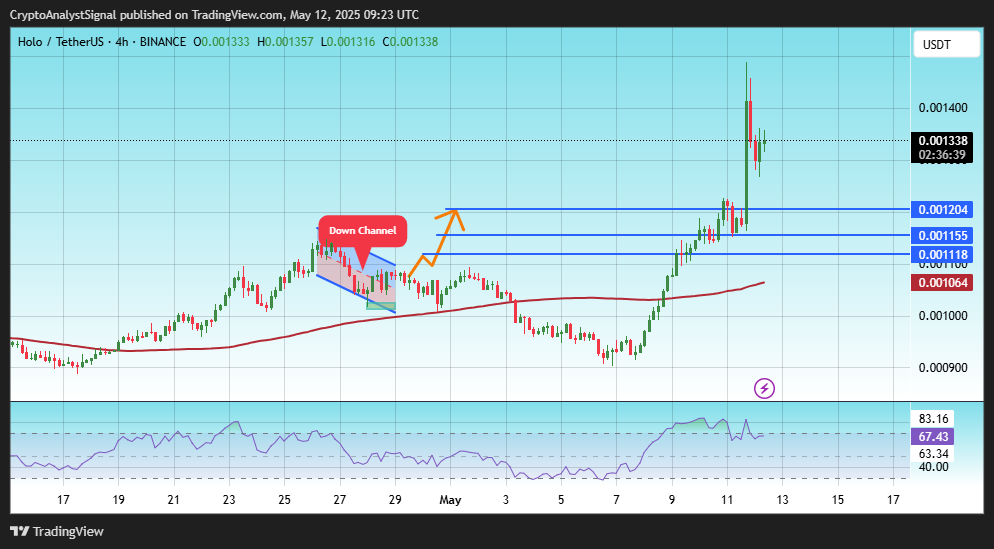The image size is (994, 549).
Task: Click the RSI level label 63.34
Action: click(x=933, y=454)
